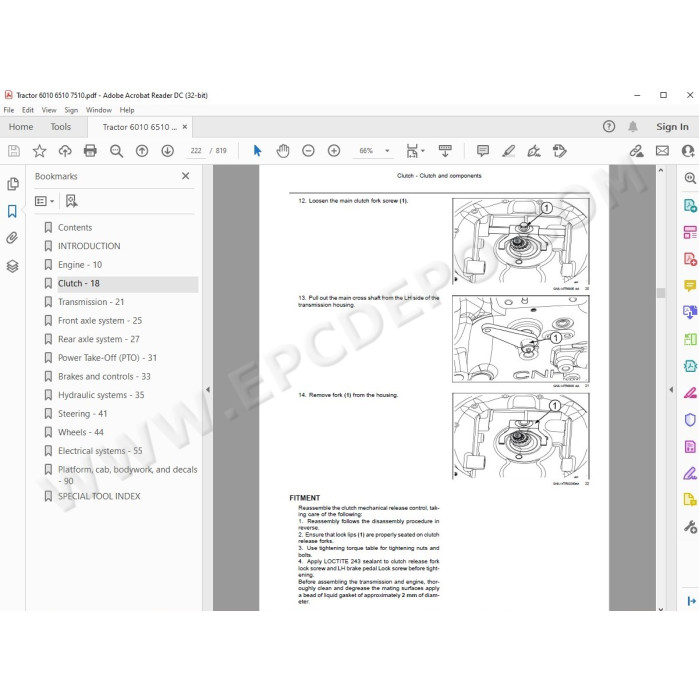700x700 pixels.
Task: Open the Sign menu
Action: tap(71, 110)
